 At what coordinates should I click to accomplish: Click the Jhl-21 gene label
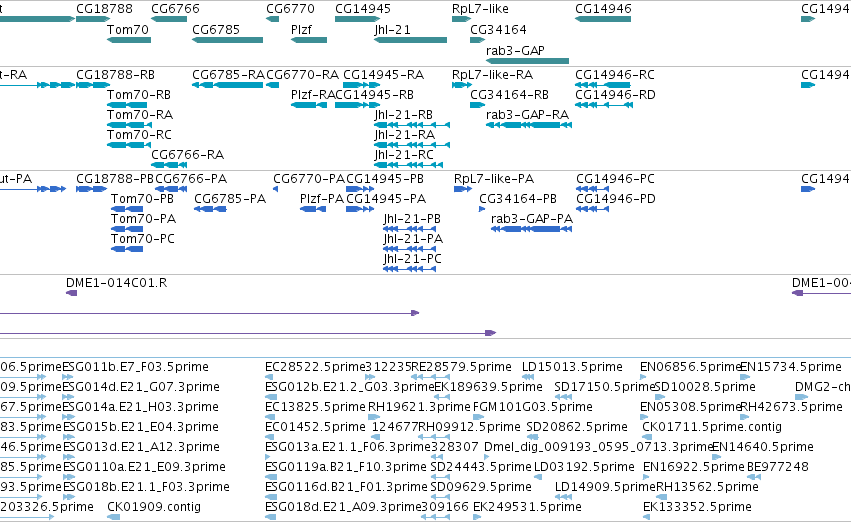[x=392, y=29]
